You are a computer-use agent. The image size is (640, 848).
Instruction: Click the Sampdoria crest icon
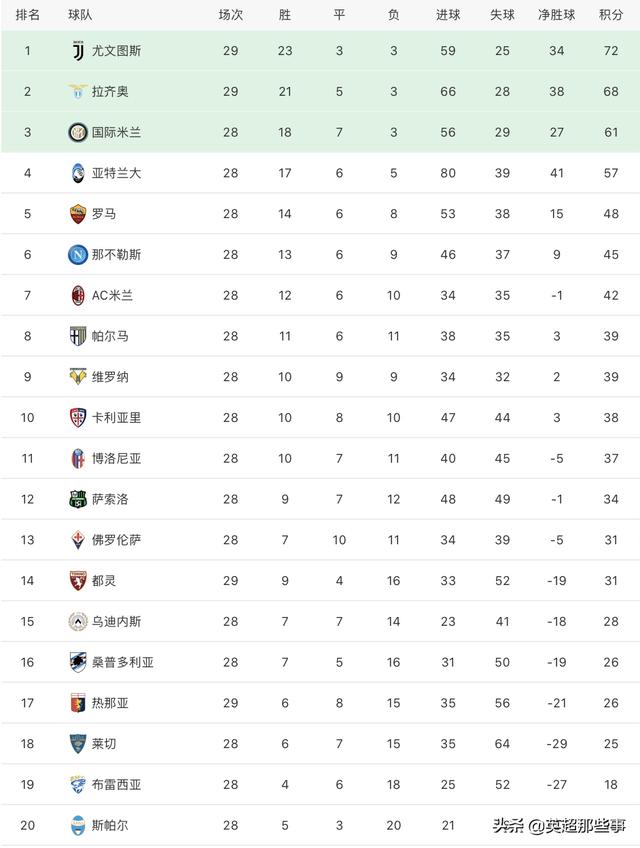click(78, 662)
